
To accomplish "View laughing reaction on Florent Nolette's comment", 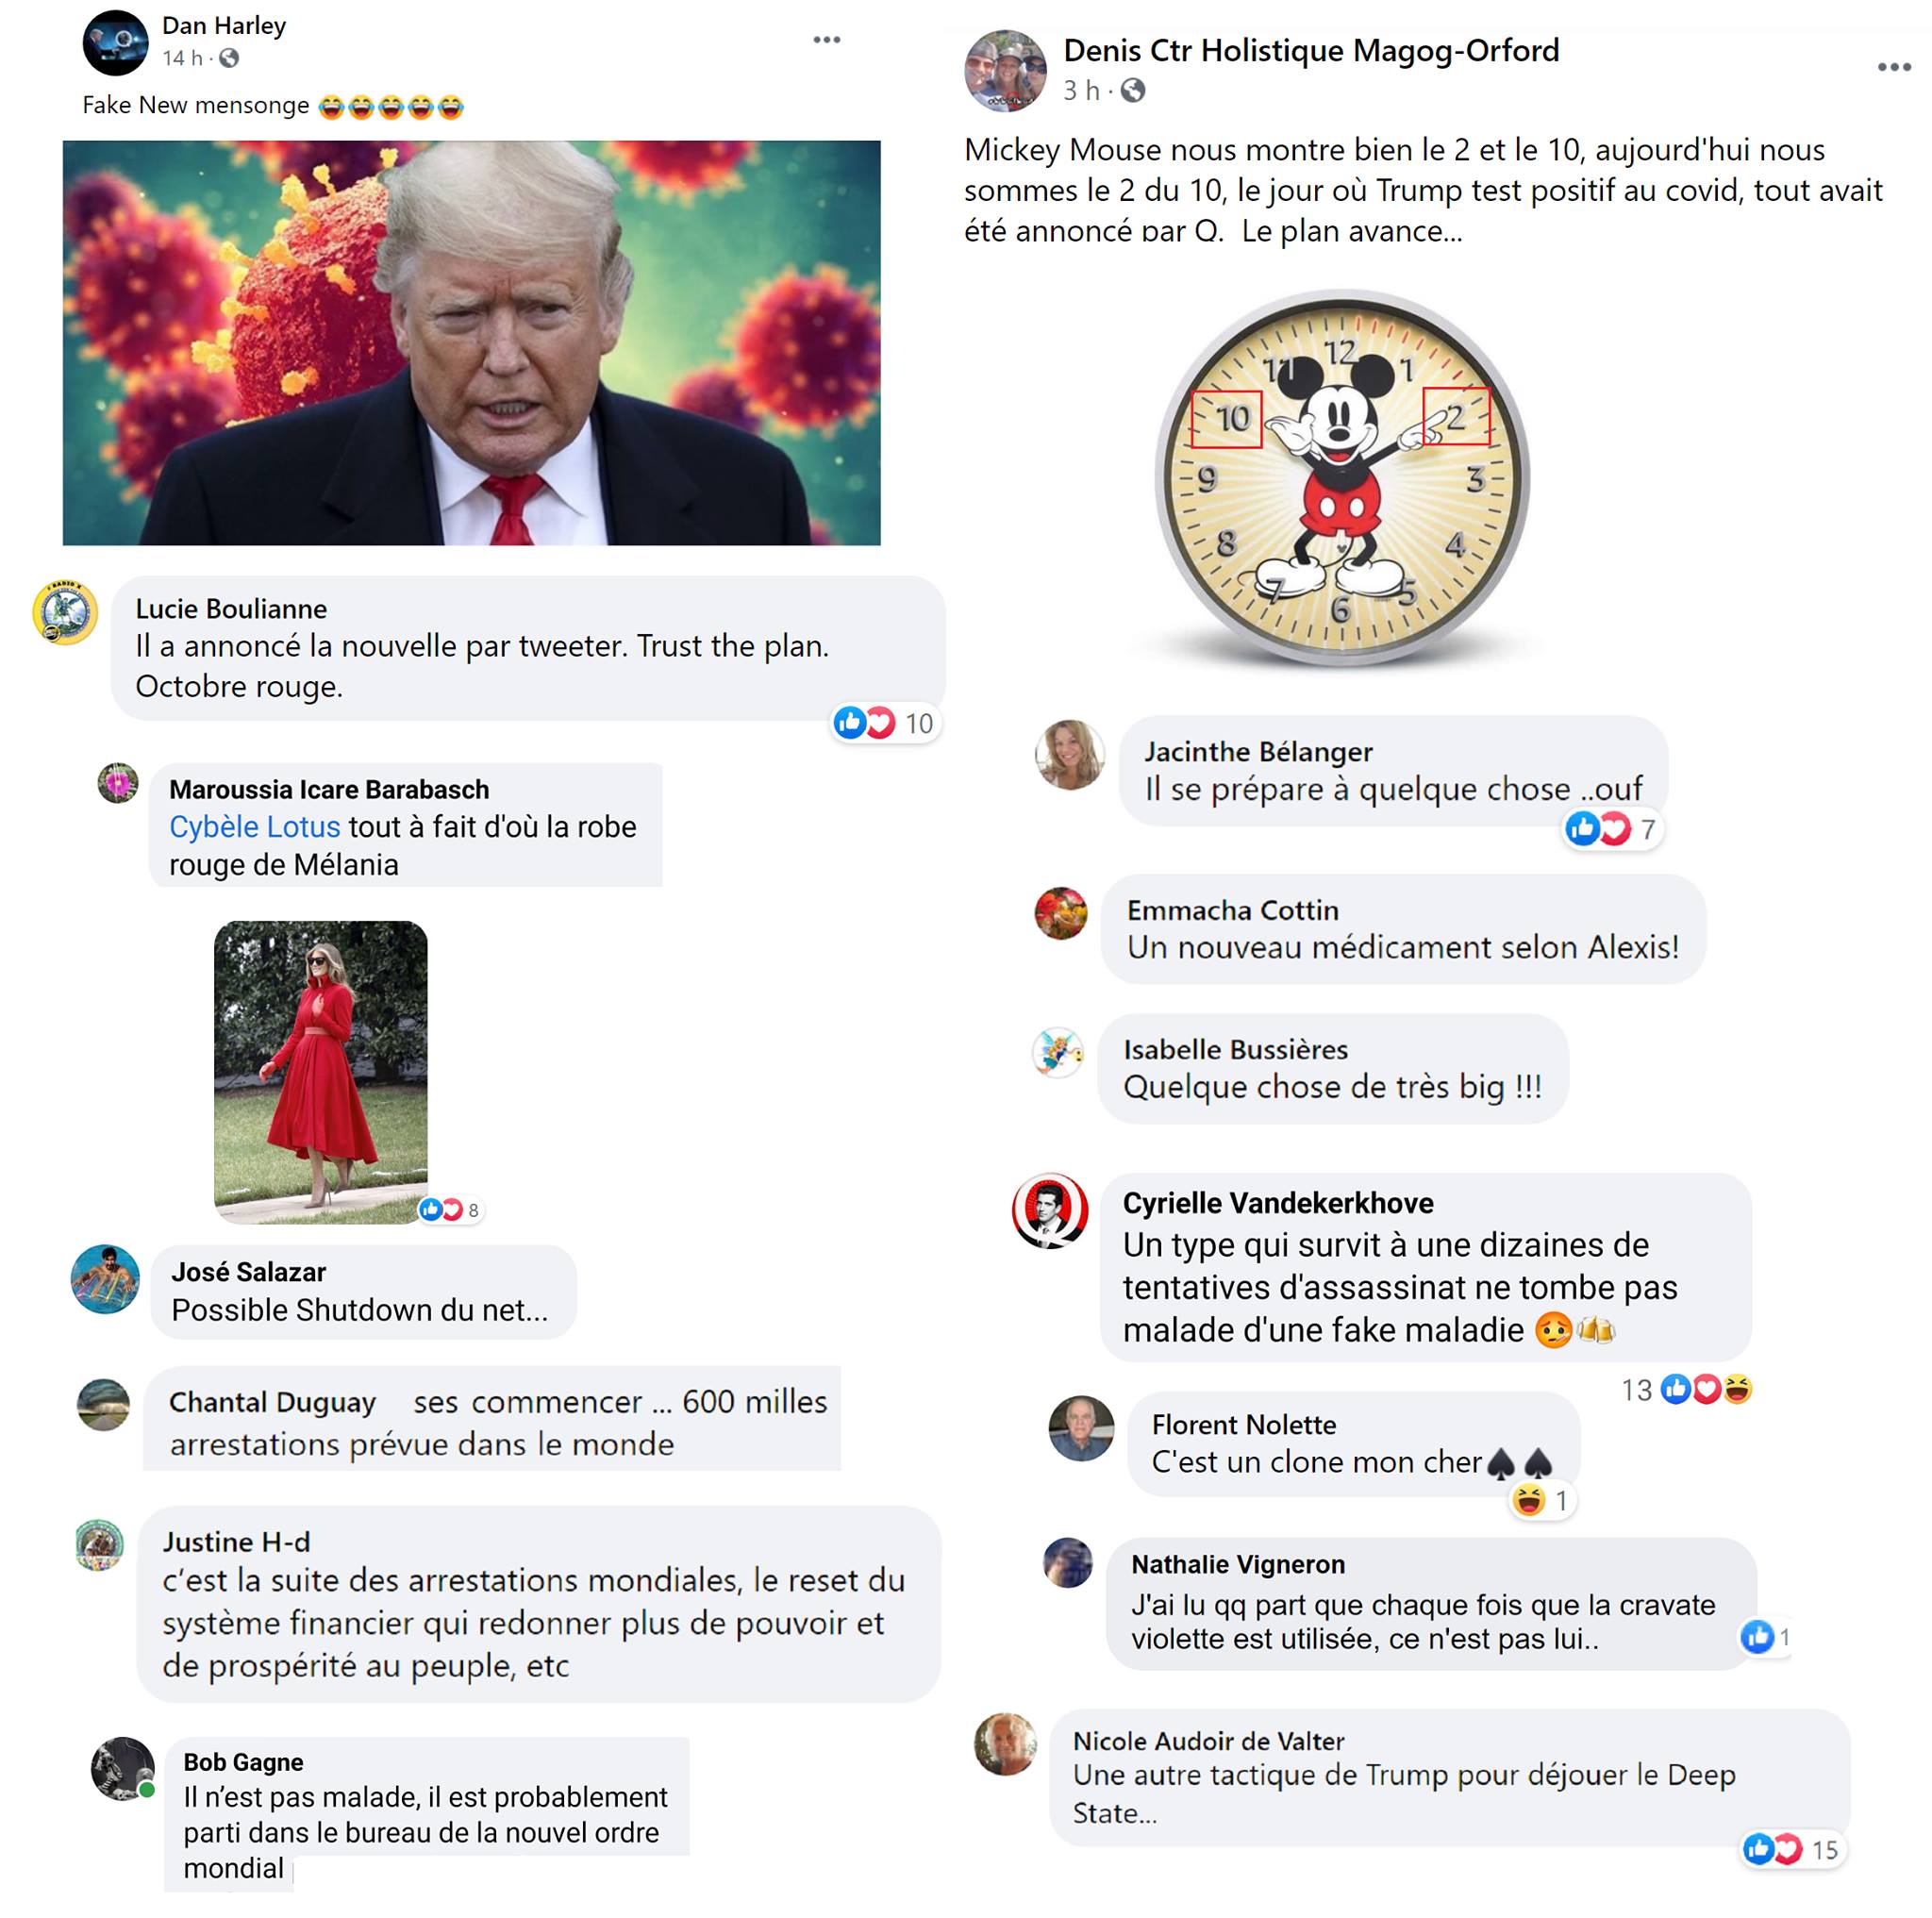I will coord(1541,1501).
